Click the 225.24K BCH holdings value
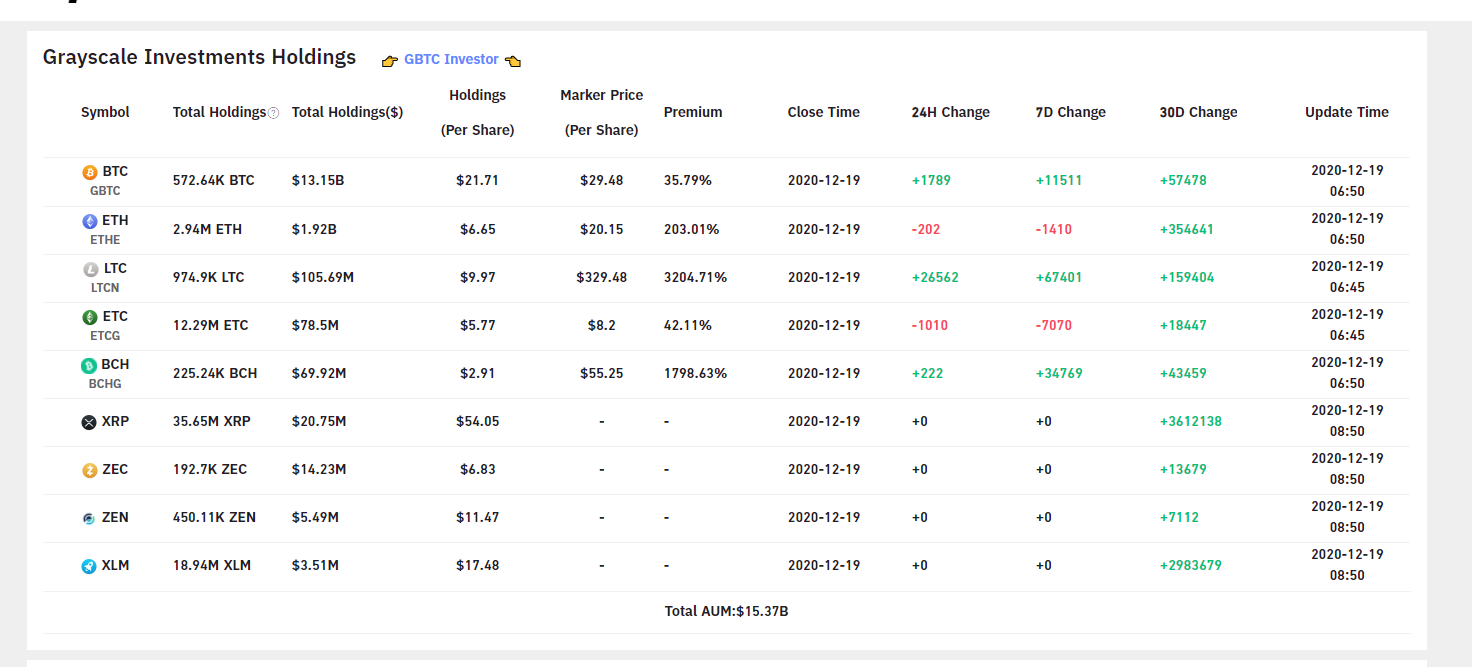Viewport: 1472px width, 667px height. tap(215, 373)
